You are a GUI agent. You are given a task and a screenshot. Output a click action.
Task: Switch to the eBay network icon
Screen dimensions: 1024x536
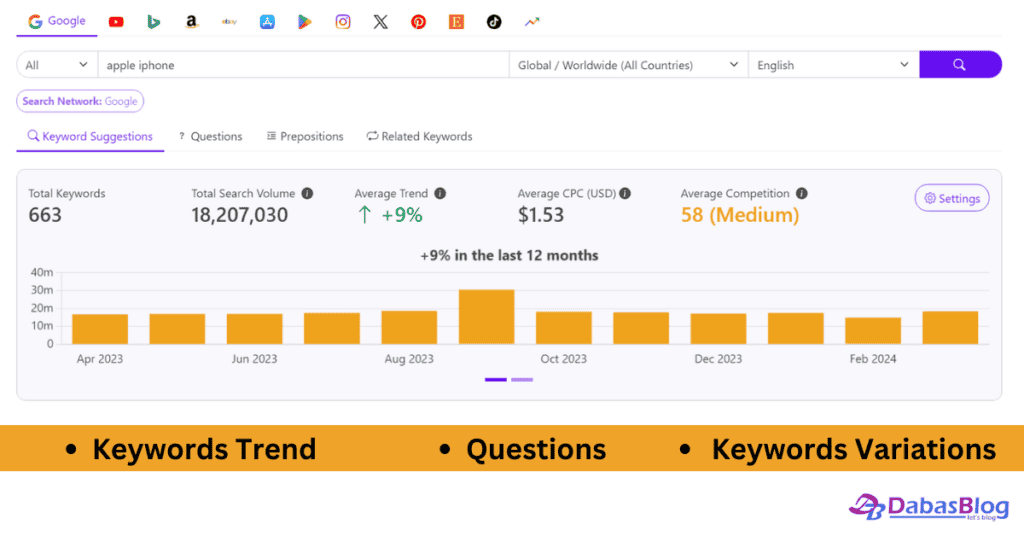coord(229,22)
